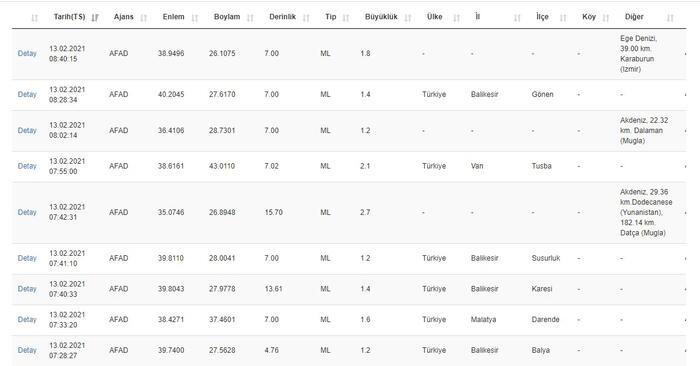Image resolution: width=700 pixels, height=366 pixels.
Task: Click the Büyüklük column header text
Action: pyautogui.click(x=381, y=17)
